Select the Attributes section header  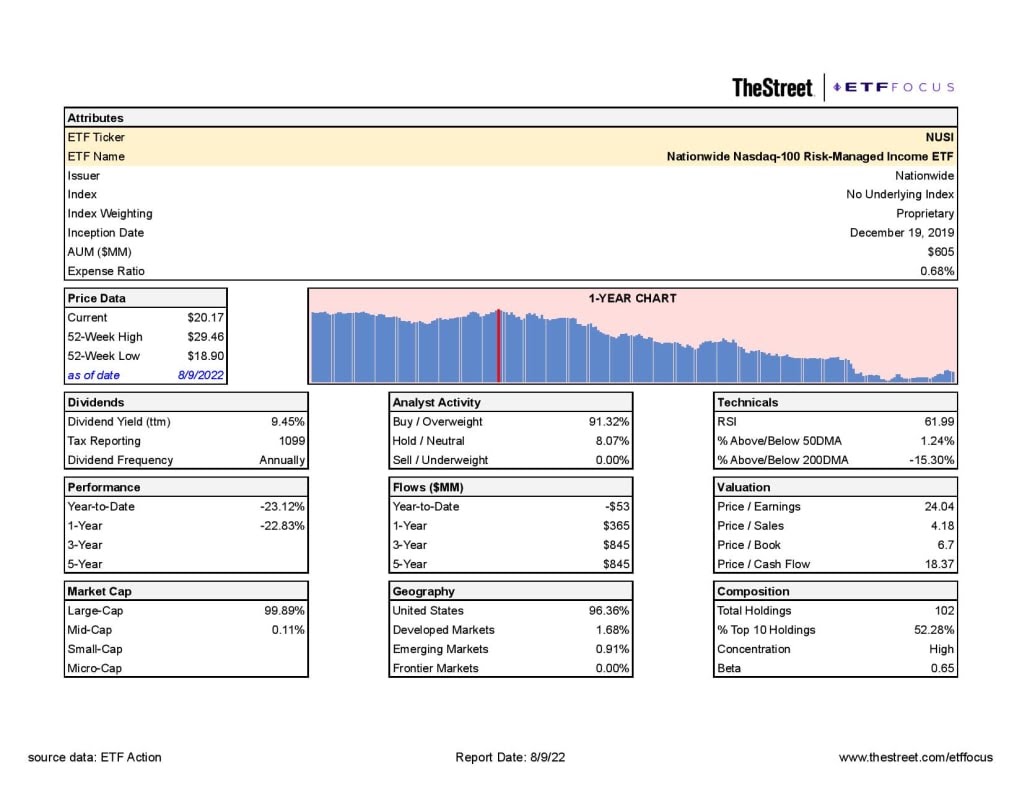click(96, 118)
